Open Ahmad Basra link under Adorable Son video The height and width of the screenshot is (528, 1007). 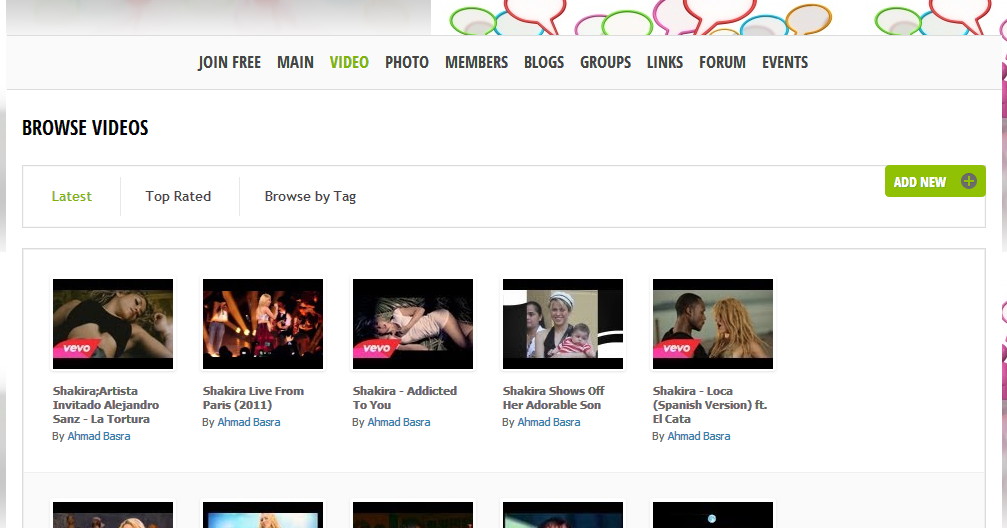[x=549, y=422]
